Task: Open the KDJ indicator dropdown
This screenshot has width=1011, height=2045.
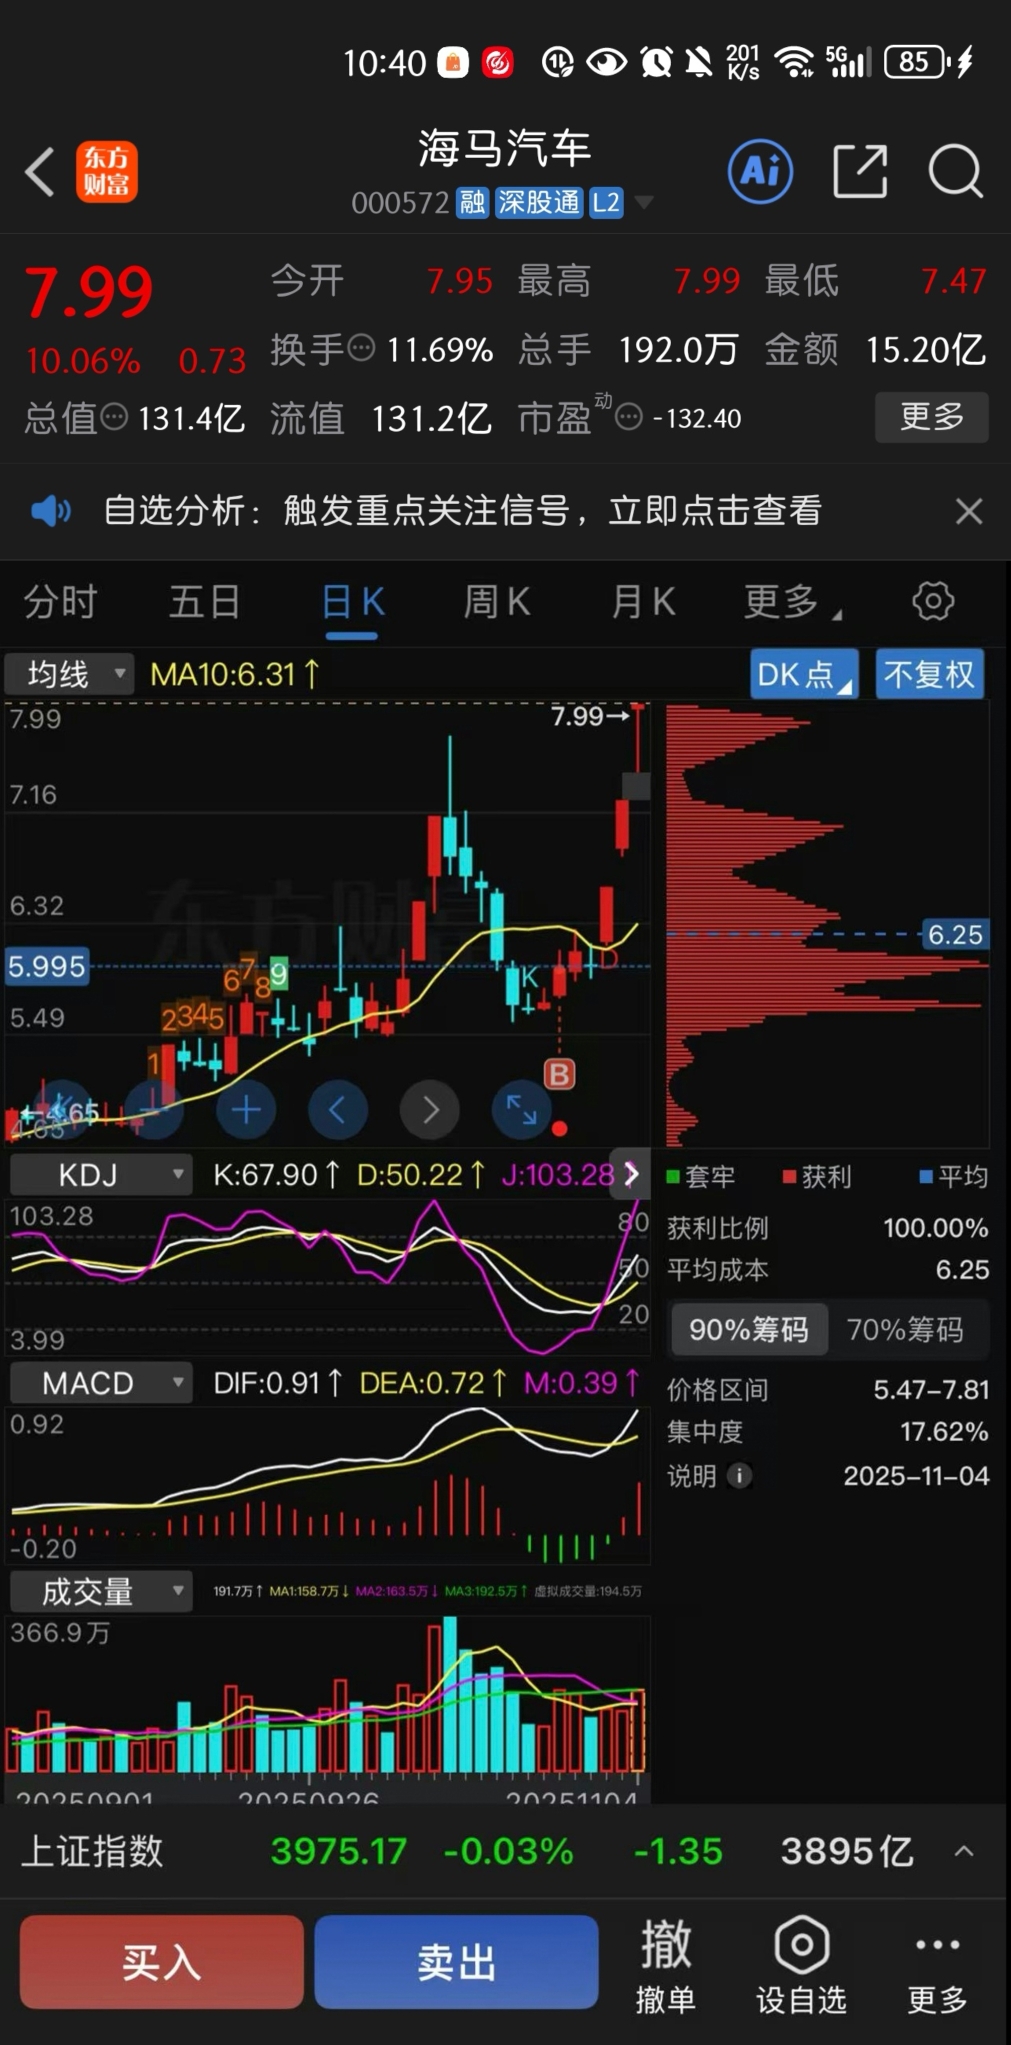Action: (100, 1175)
